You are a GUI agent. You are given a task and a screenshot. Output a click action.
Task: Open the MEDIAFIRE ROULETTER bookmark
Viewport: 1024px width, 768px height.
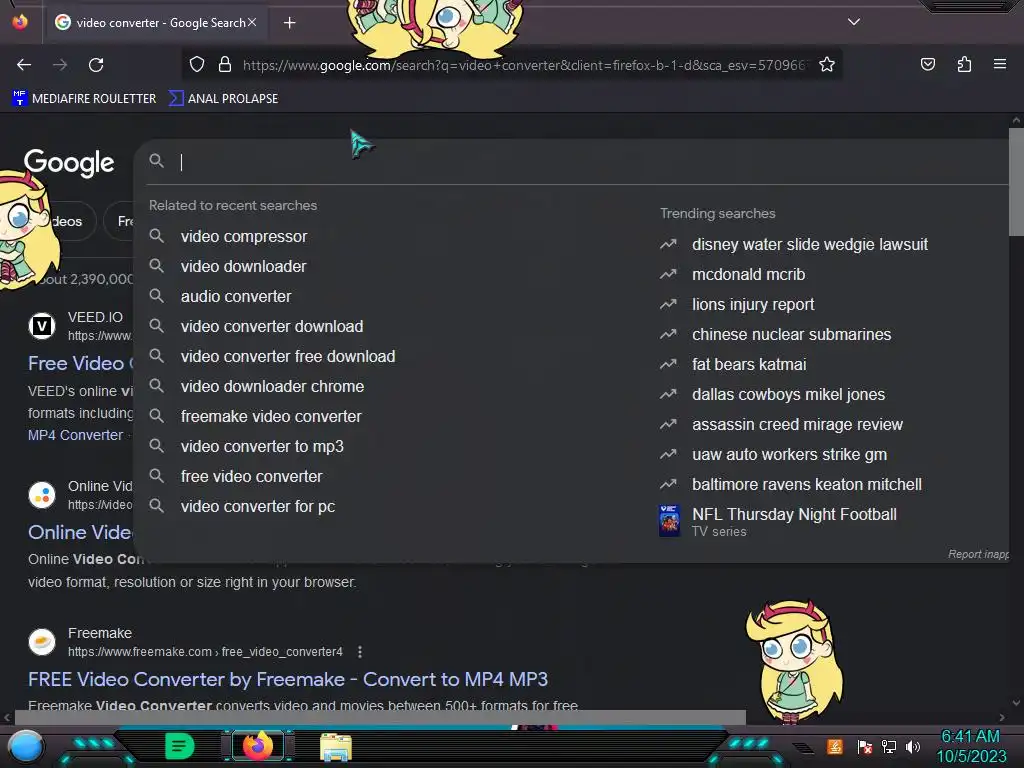click(x=84, y=99)
